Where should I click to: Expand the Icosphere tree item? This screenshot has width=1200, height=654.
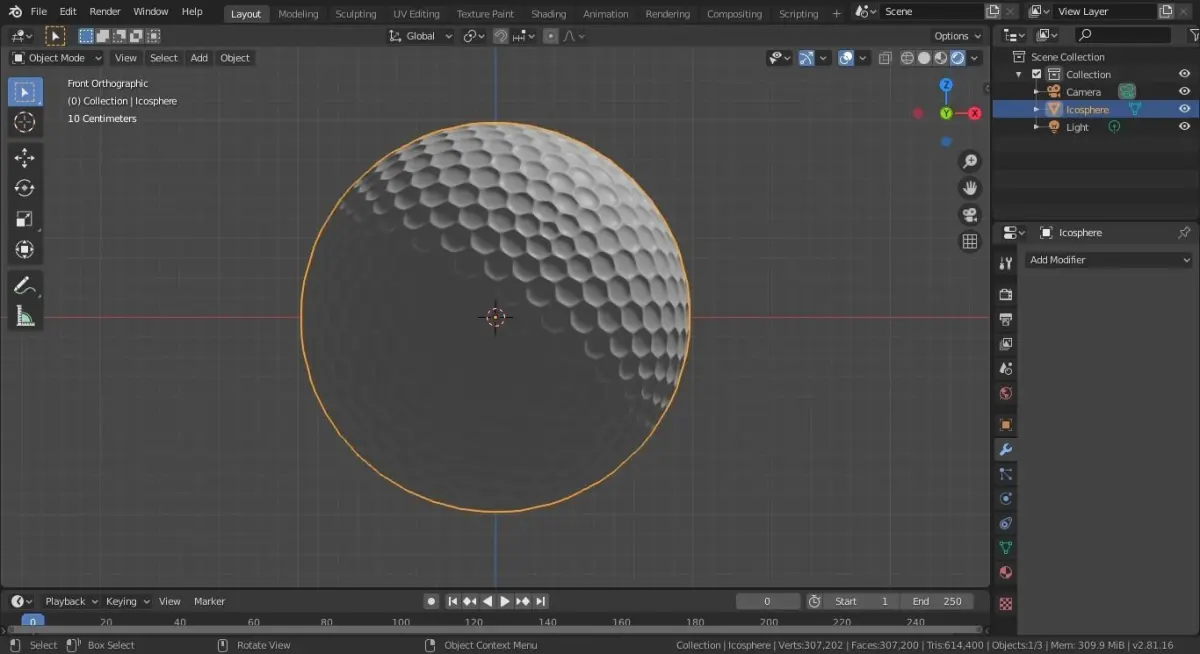tap(1036, 109)
